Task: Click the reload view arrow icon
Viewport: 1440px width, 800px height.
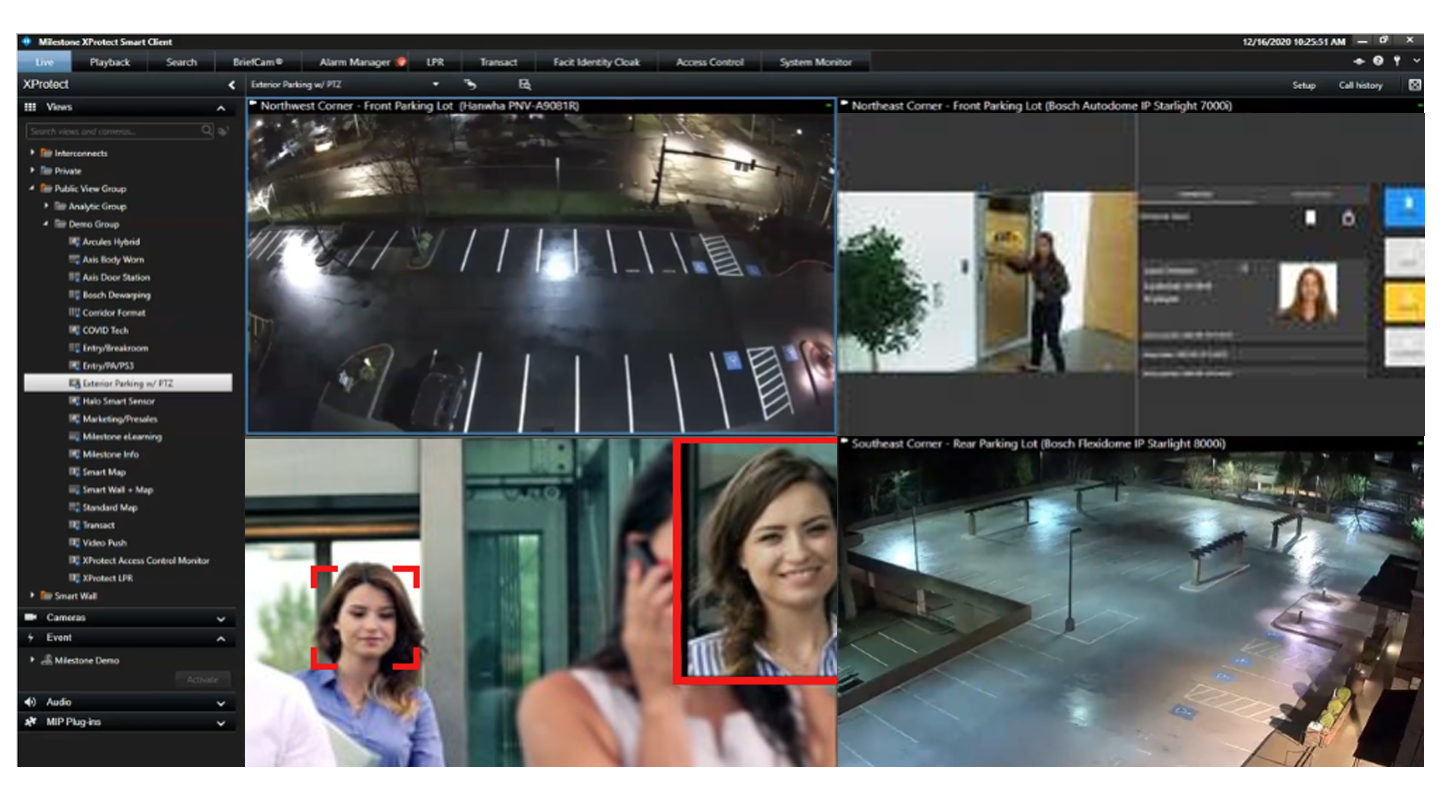Action: (x=470, y=85)
